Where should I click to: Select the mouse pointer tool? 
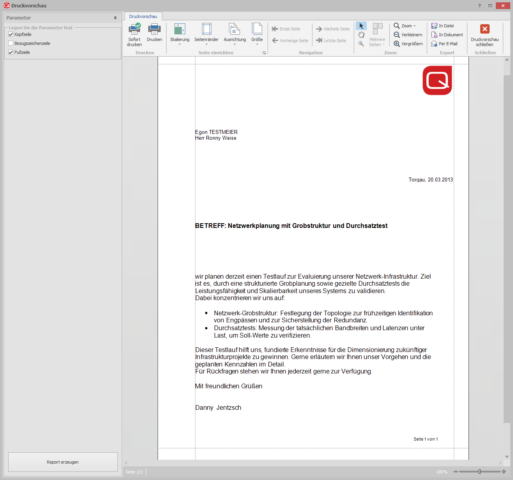coord(361,26)
